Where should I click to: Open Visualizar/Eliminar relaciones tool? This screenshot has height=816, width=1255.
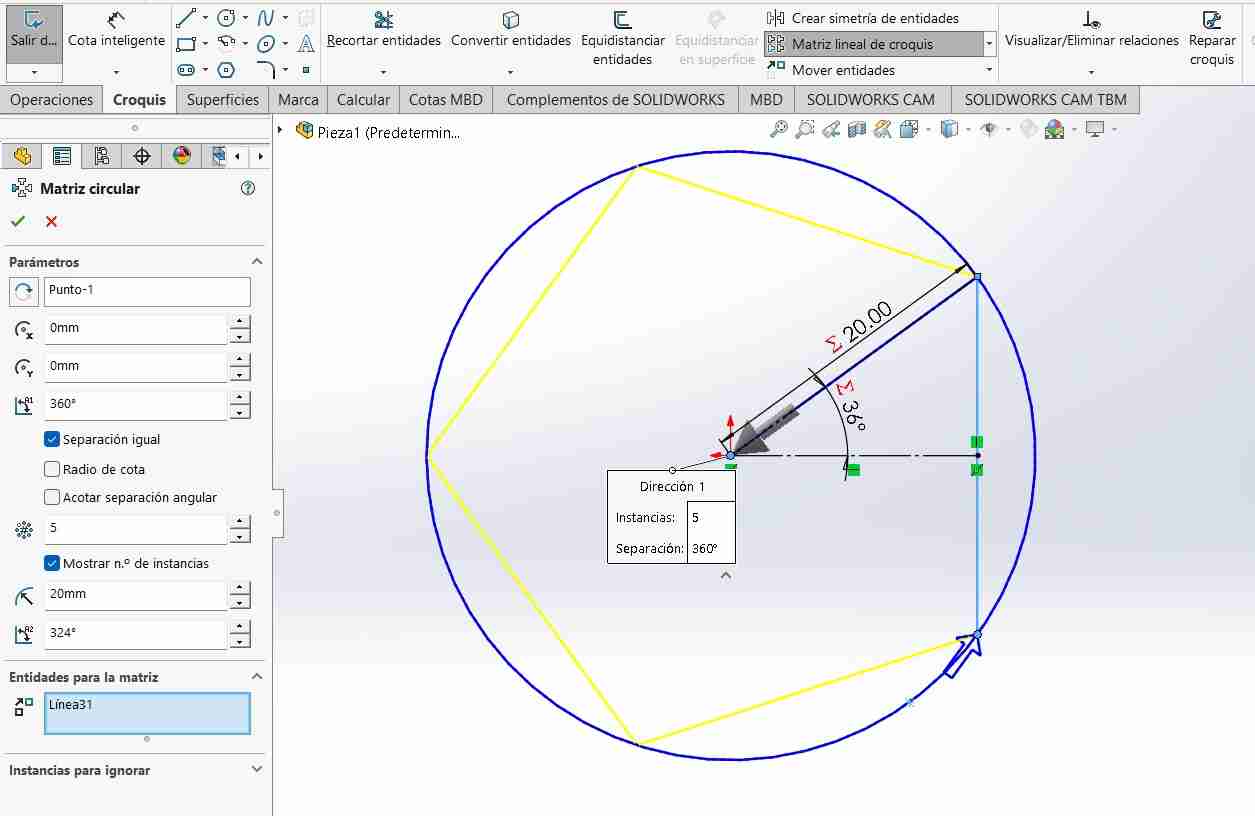click(1092, 31)
